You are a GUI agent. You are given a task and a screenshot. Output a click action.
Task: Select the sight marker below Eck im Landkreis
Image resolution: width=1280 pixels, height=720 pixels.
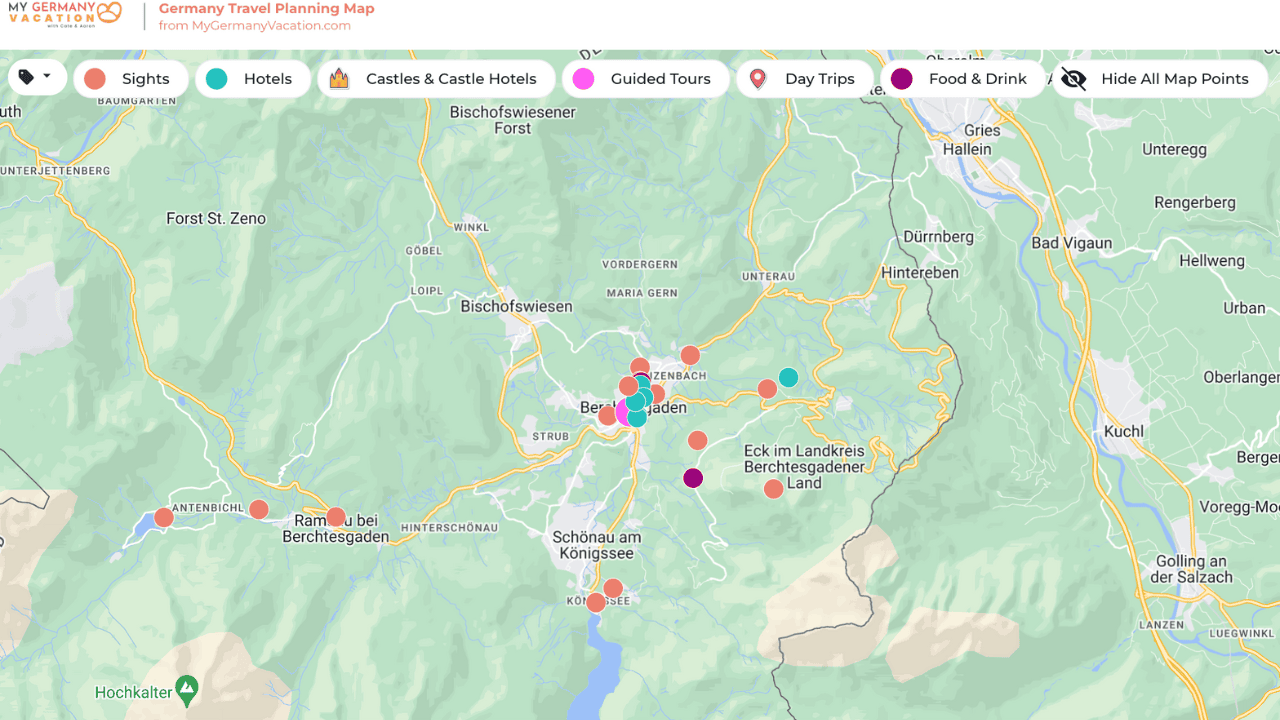[x=773, y=489]
